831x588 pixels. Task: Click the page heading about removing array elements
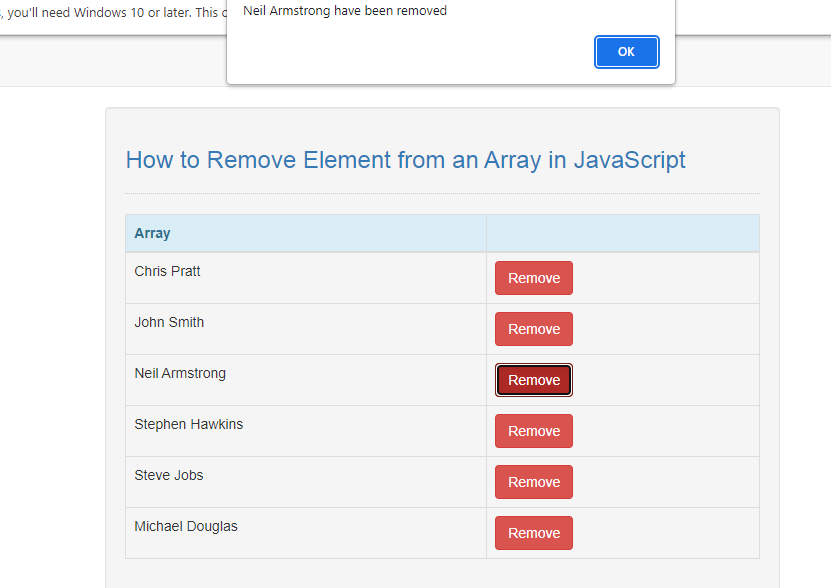tap(405, 160)
